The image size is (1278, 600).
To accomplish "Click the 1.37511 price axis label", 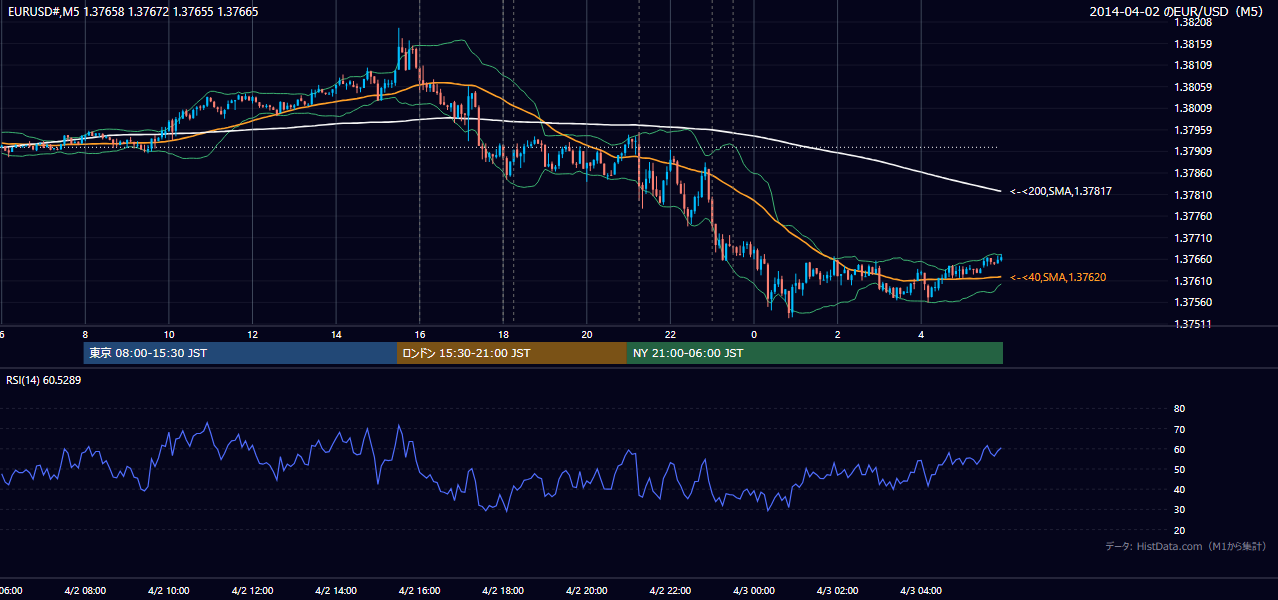I will click(x=1192, y=324).
